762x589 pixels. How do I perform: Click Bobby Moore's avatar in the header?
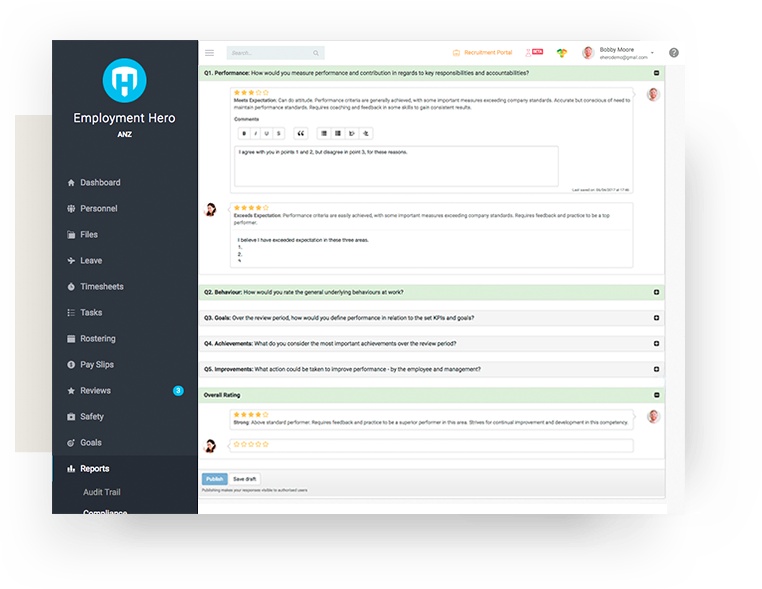coord(588,52)
